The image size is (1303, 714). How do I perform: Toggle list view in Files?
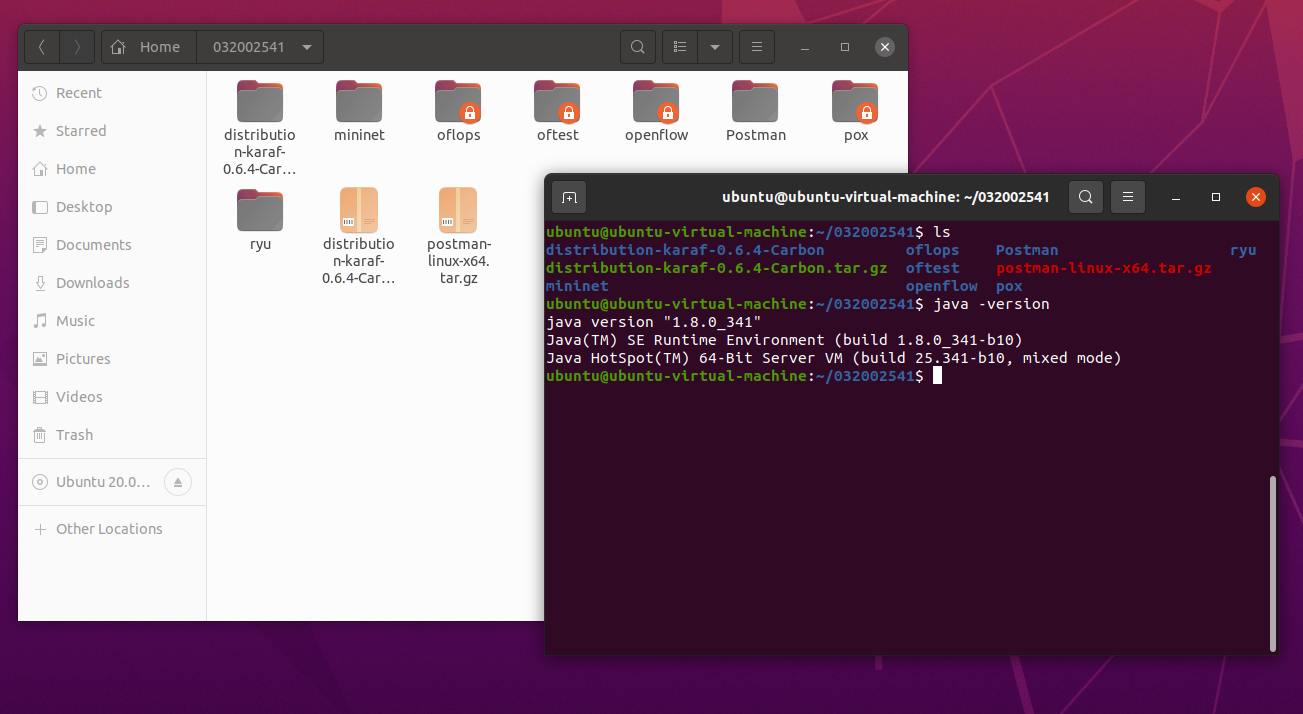coord(680,47)
